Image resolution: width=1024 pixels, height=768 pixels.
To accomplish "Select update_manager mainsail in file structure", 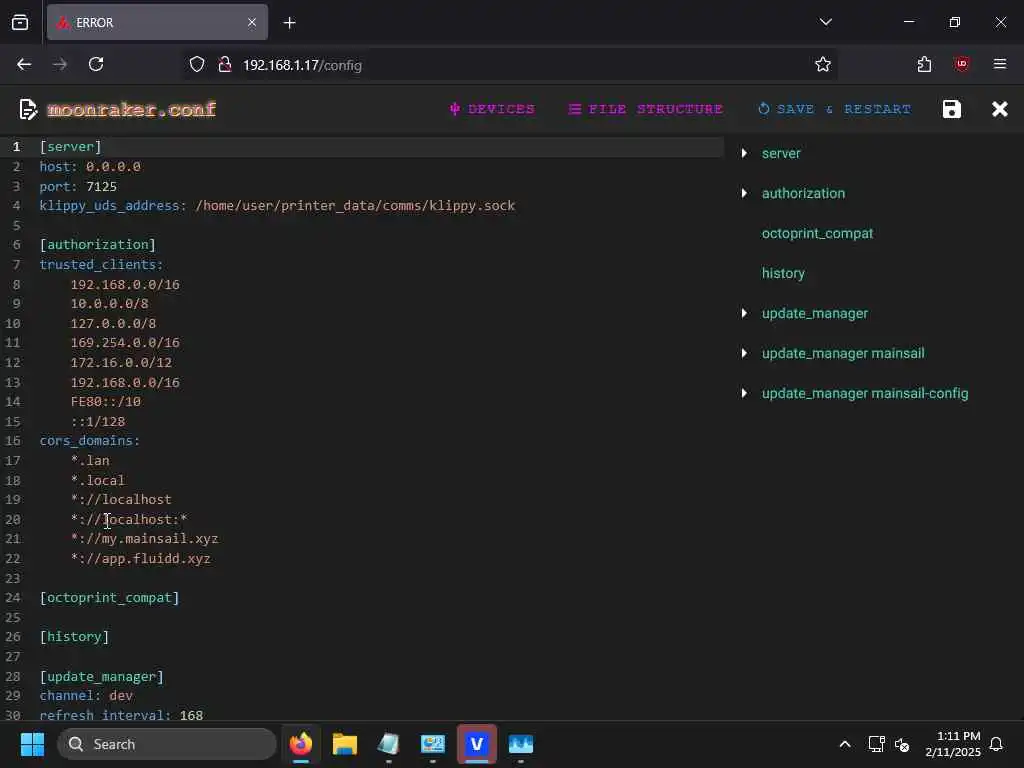I will (842, 353).
